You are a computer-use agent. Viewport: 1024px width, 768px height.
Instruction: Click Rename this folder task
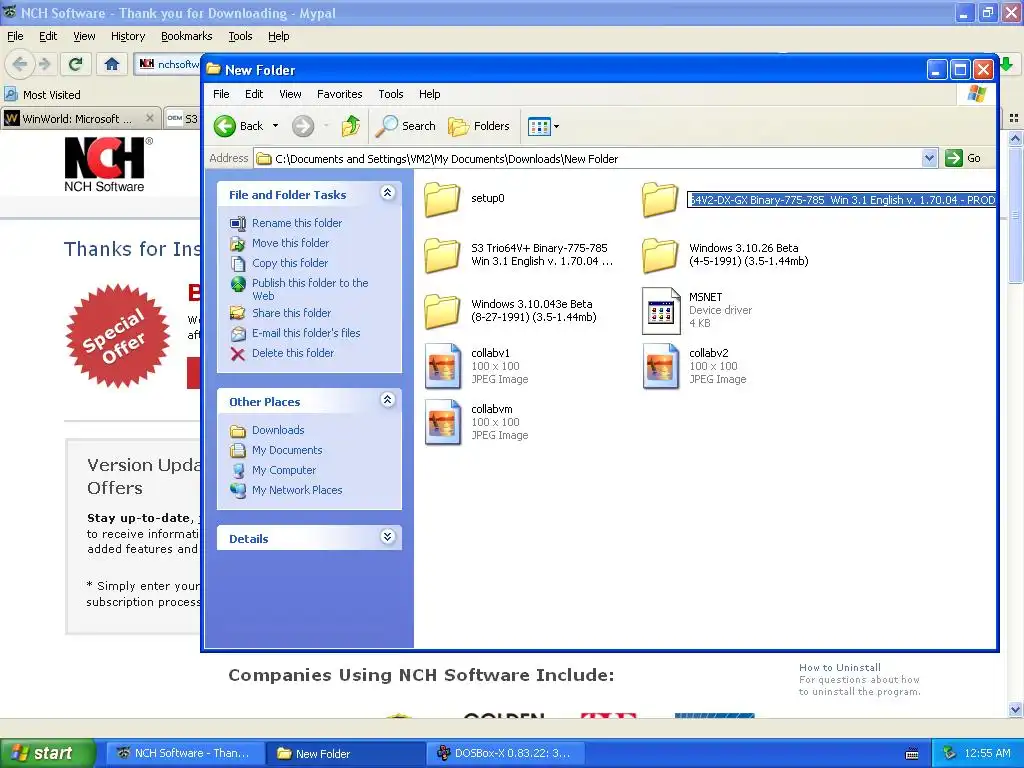click(296, 223)
